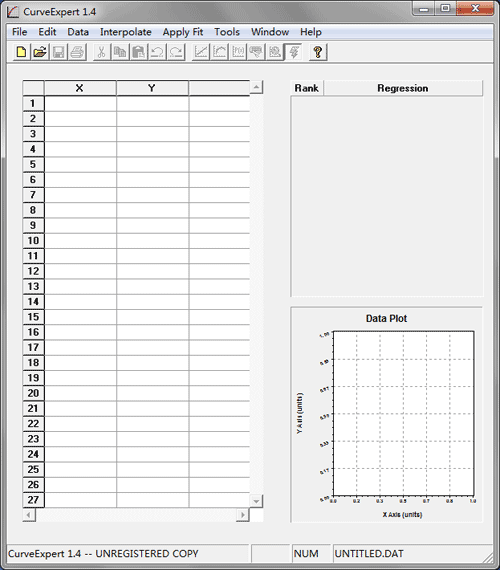Maximize the CurveExpert window
The height and width of the screenshot is (570, 500).
pyautogui.click(x=445, y=9)
